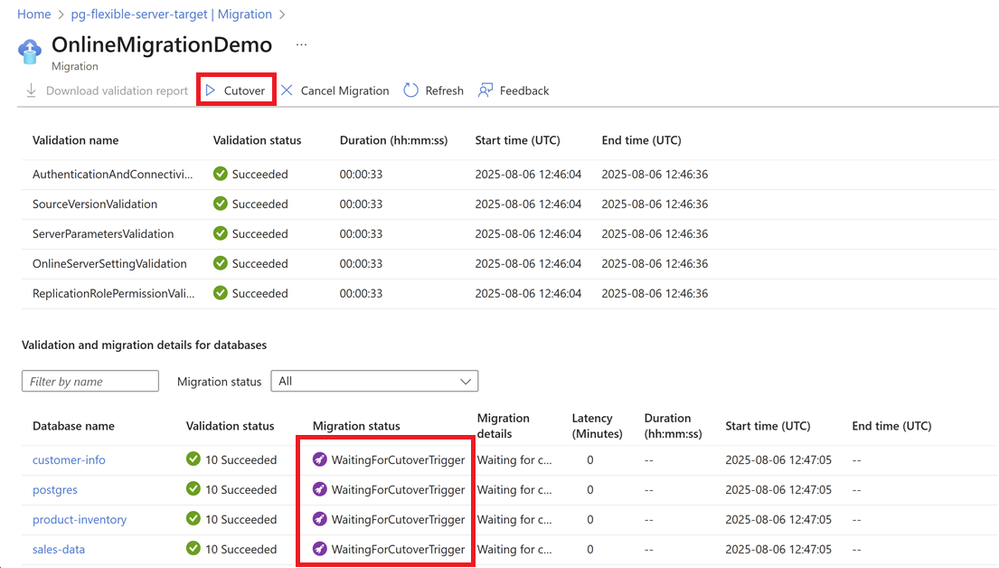Screen dimensions: 999x568
Task: Click duration 00:00:33 in ServerParametersValidation row
Action: (361, 234)
